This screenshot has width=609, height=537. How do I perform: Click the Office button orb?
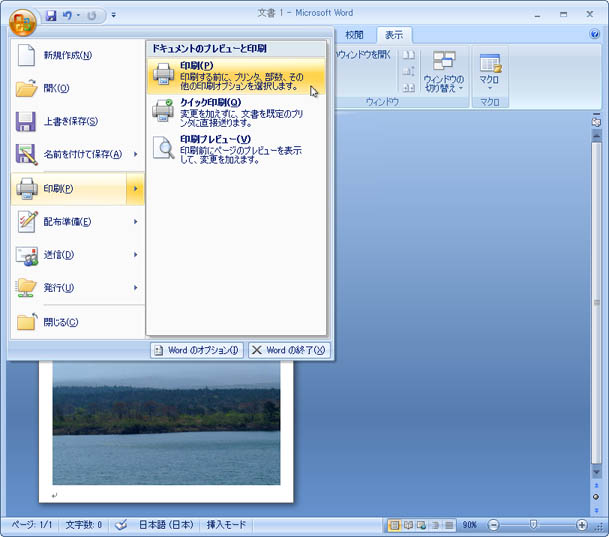pos(22,21)
